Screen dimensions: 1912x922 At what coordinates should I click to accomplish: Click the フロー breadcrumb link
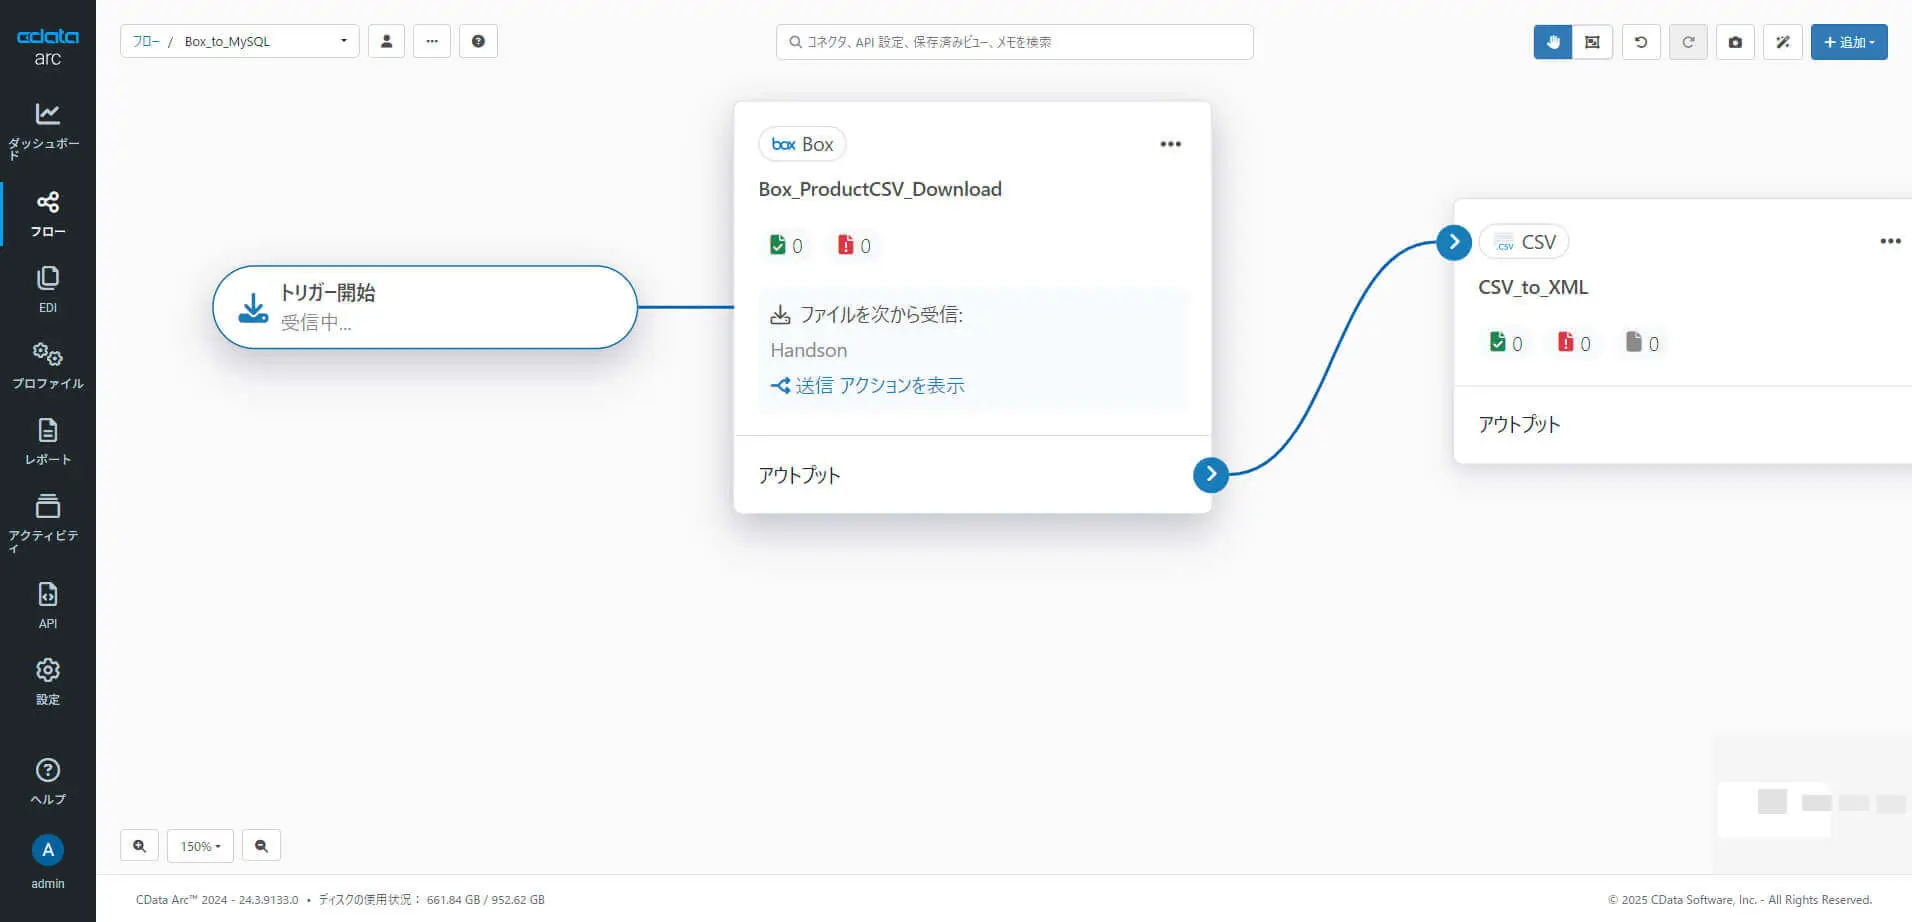point(146,41)
